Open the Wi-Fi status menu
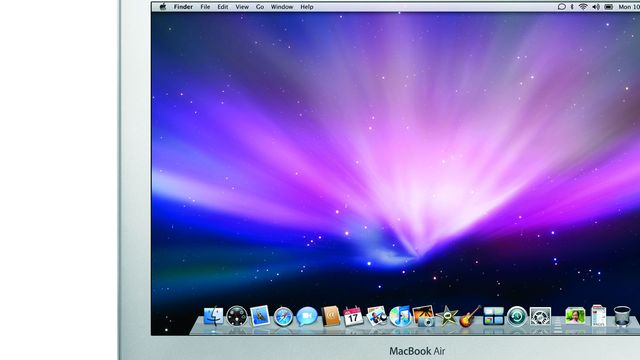The height and width of the screenshot is (360, 640). [x=583, y=7]
